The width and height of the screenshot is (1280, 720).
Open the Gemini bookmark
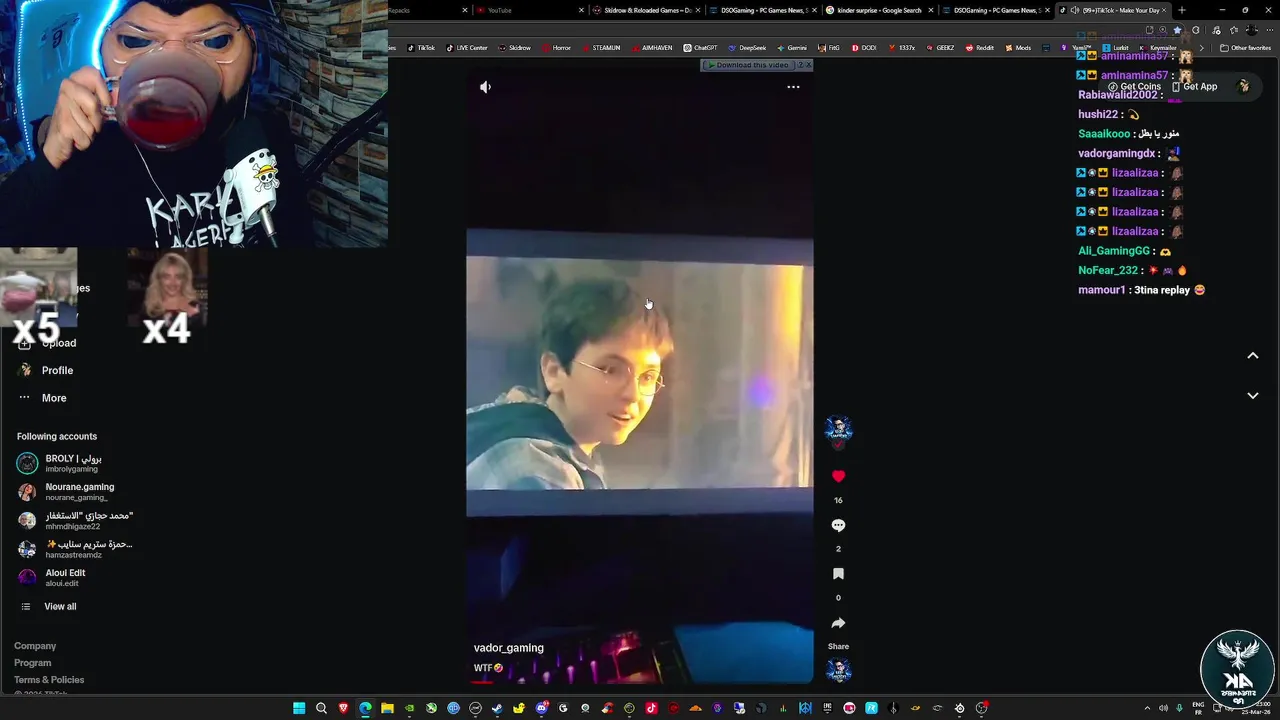coord(791,48)
